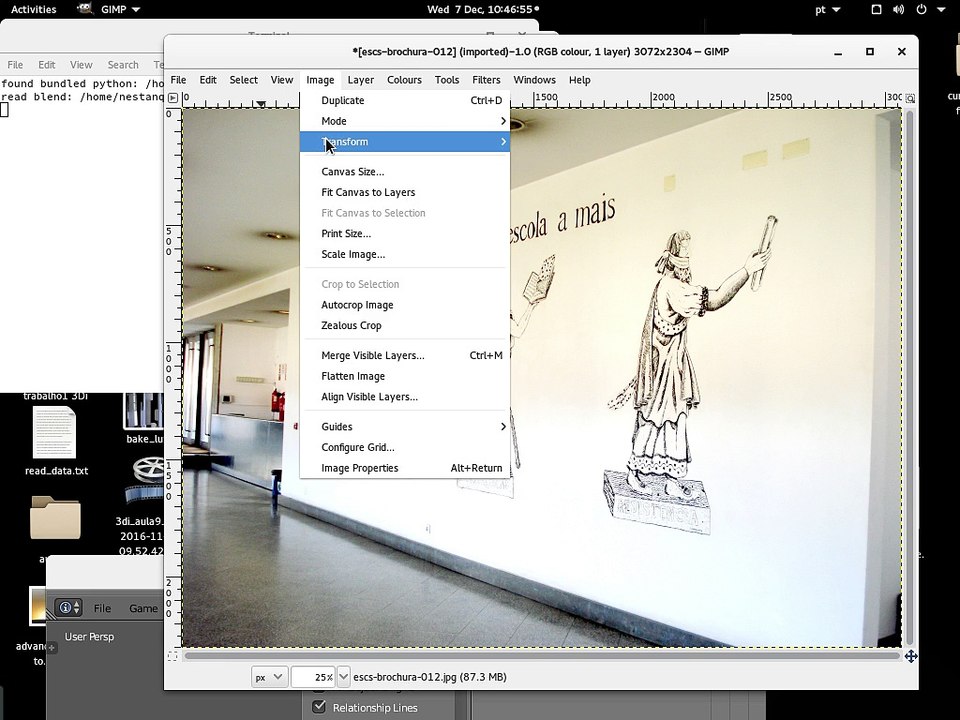
Task: Open GIMP's File menu
Action: tap(178, 80)
